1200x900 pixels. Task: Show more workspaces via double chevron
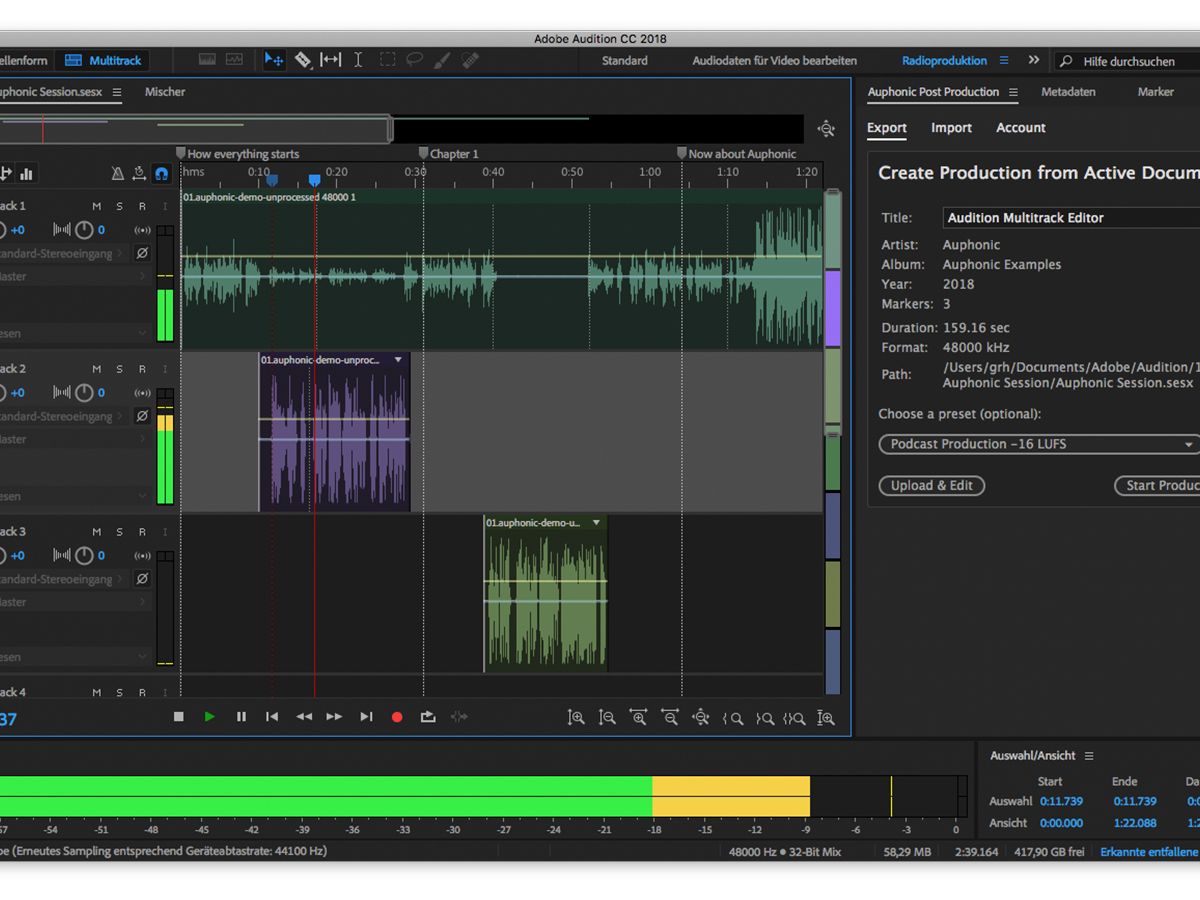pyautogui.click(x=1033, y=60)
